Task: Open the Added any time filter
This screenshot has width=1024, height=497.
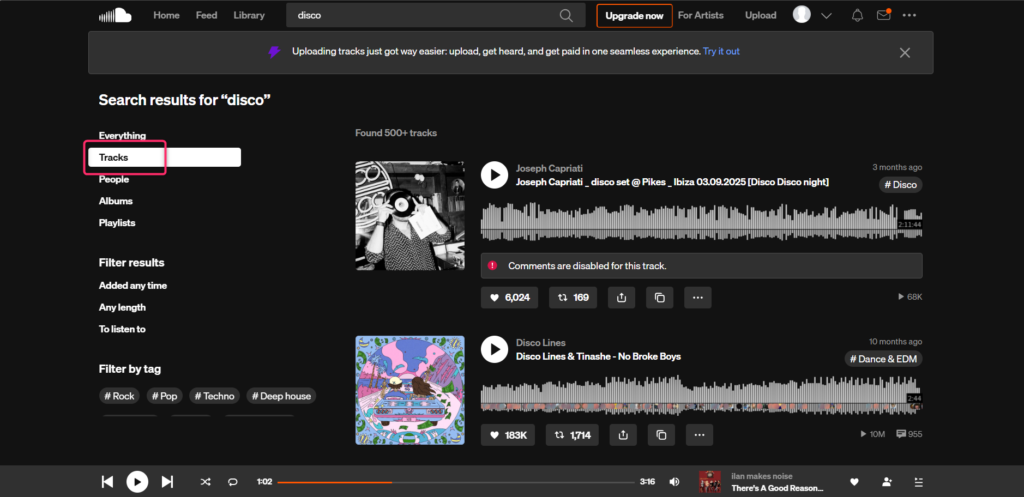Action: coord(132,286)
